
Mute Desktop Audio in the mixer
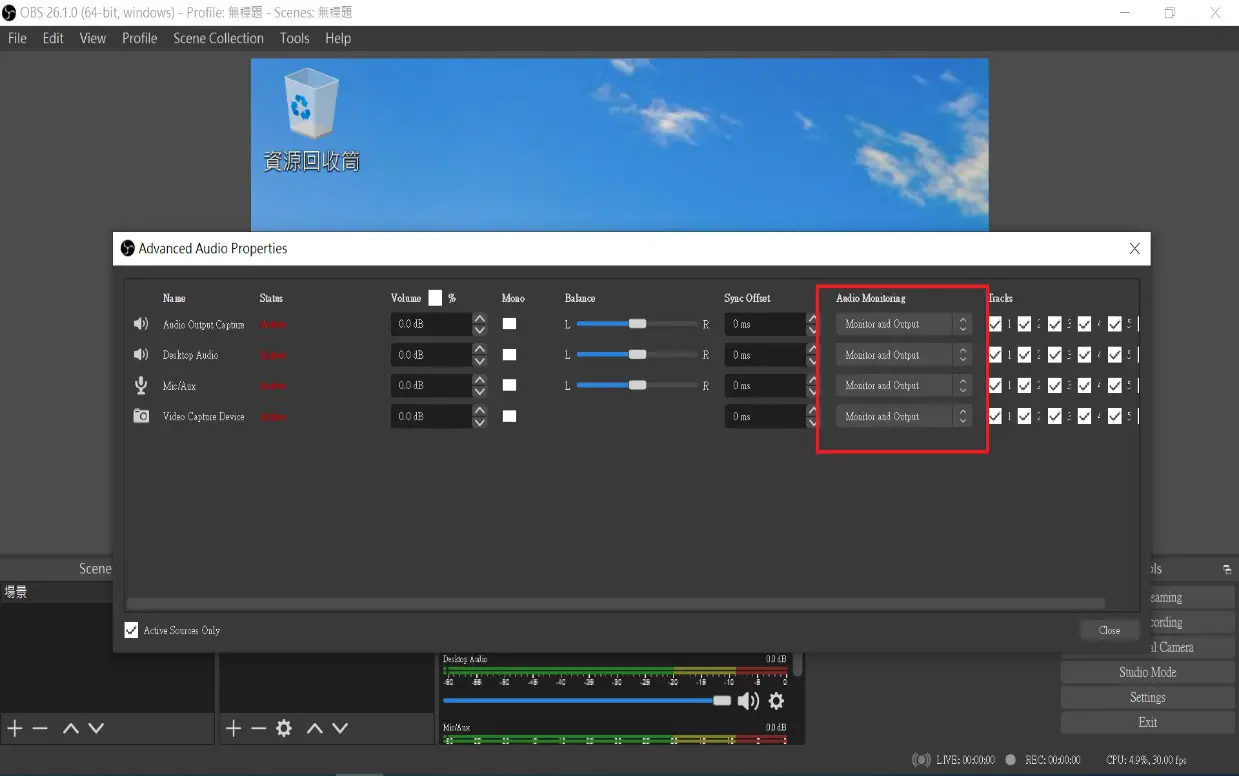(748, 701)
